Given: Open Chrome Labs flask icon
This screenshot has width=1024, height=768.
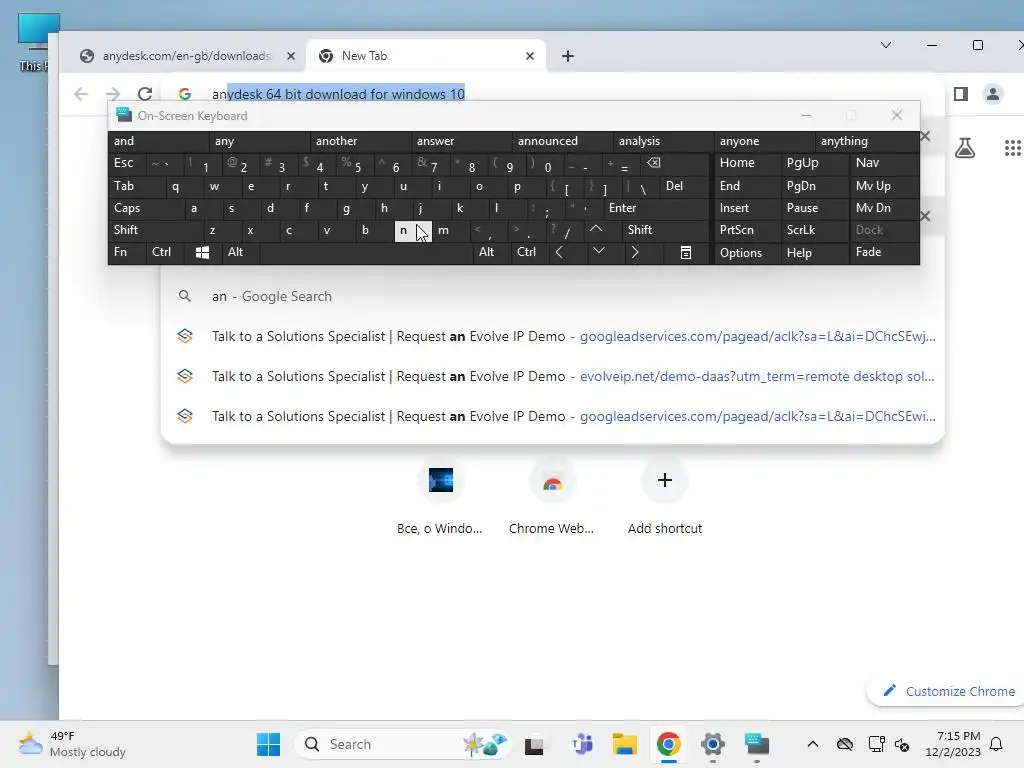Looking at the screenshot, I should click(x=965, y=148).
